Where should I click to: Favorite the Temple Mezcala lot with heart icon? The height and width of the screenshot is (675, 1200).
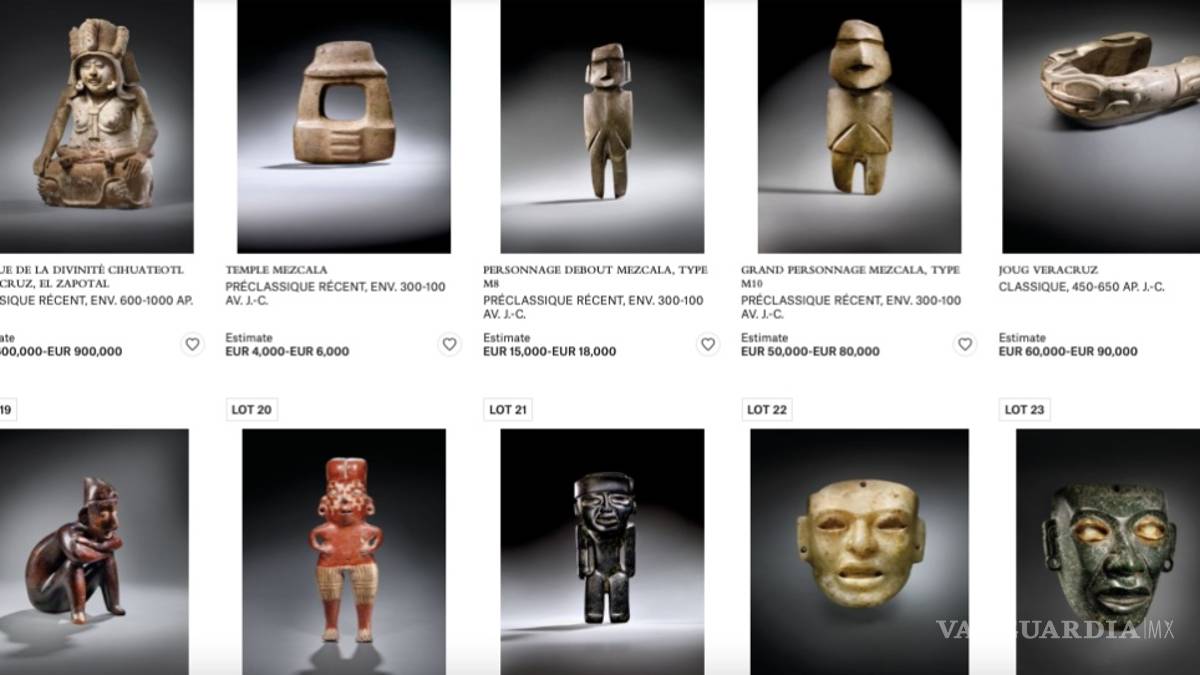(450, 344)
